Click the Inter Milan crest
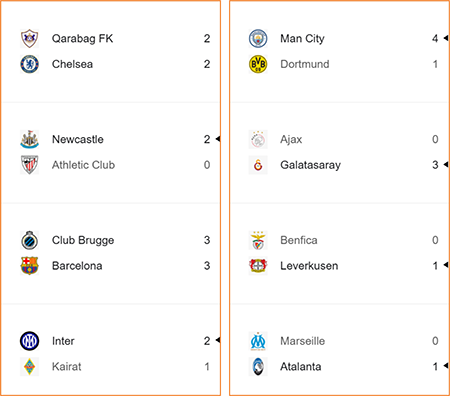 point(29,341)
